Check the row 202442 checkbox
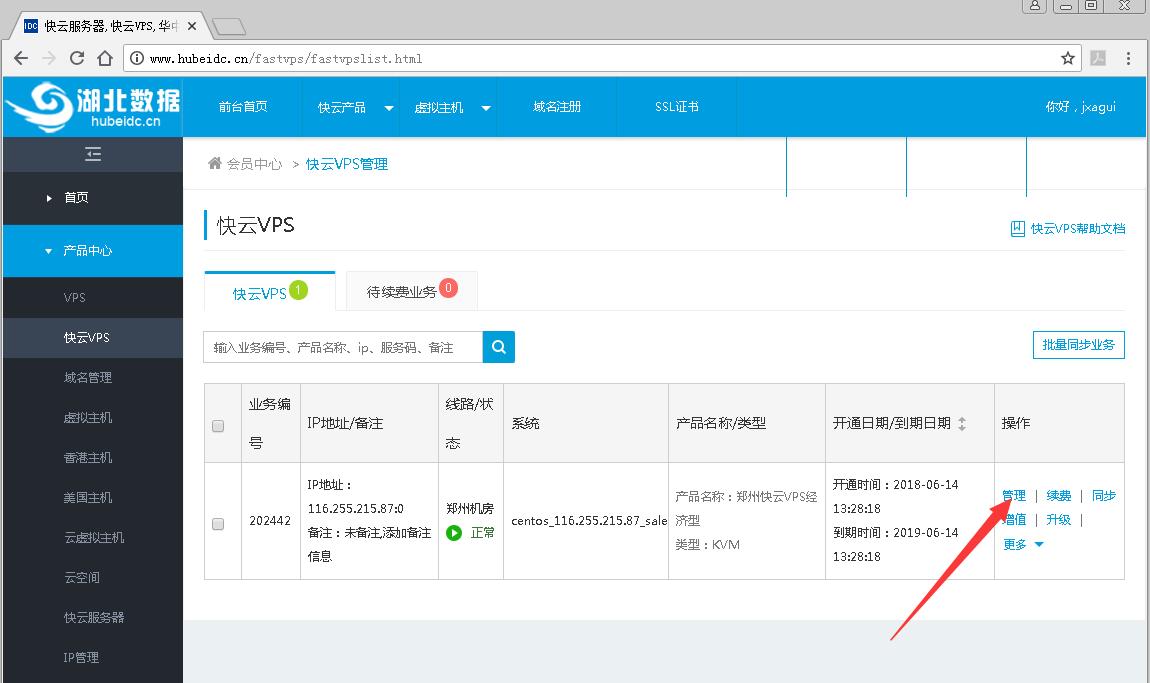The image size is (1150, 683). 218,524
